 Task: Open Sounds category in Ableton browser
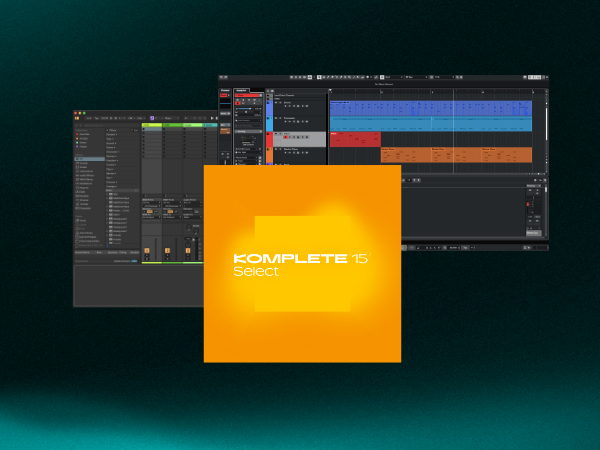pyautogui.click(x=83, y=163)
